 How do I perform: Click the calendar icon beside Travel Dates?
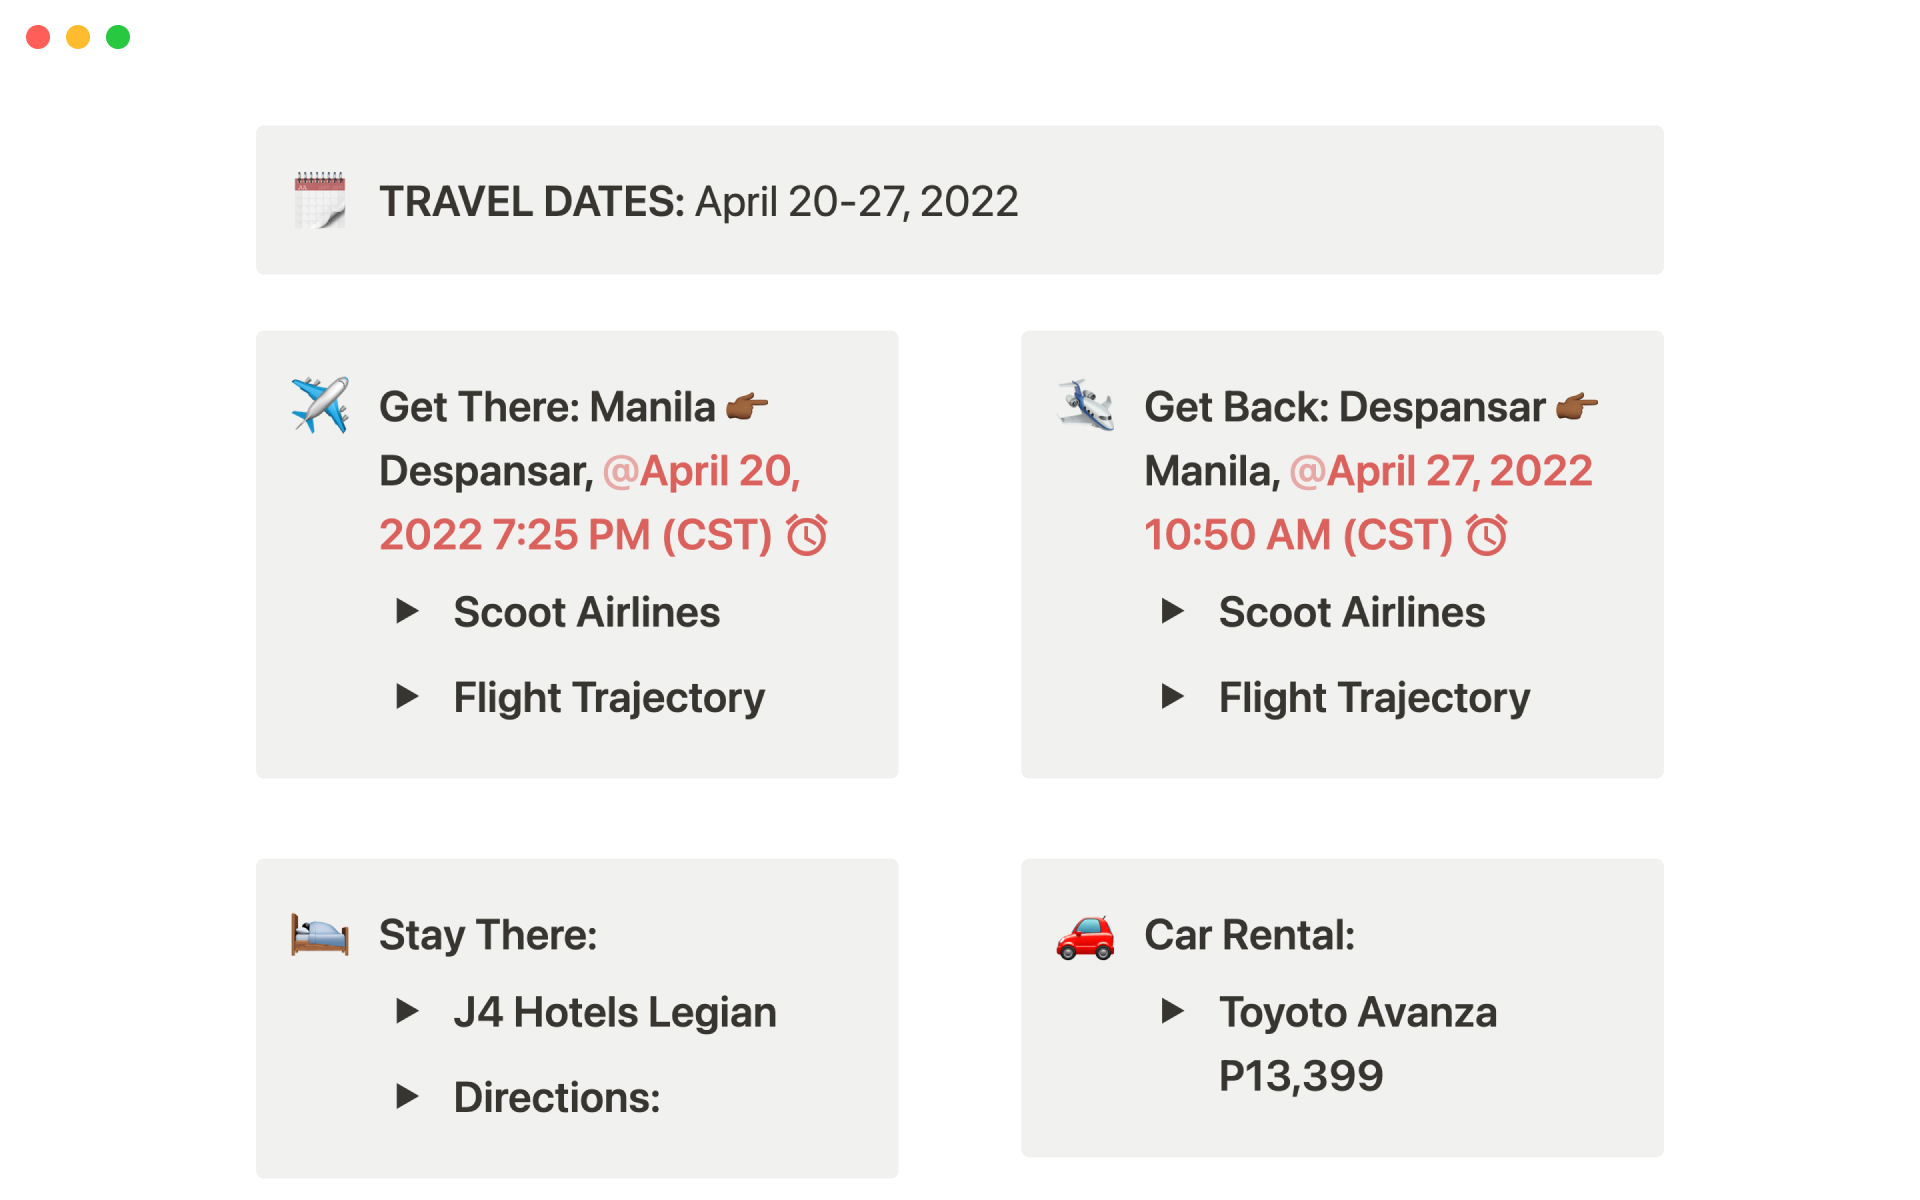click(x=320, y=200)
